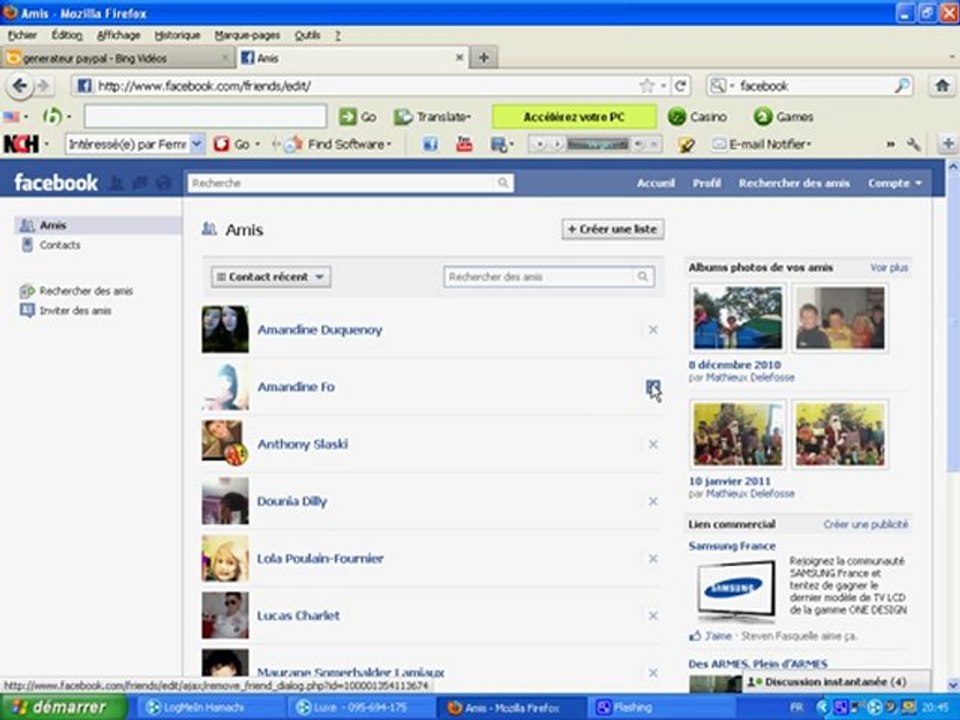Click Accélérez votre PC button

[574, 116]
